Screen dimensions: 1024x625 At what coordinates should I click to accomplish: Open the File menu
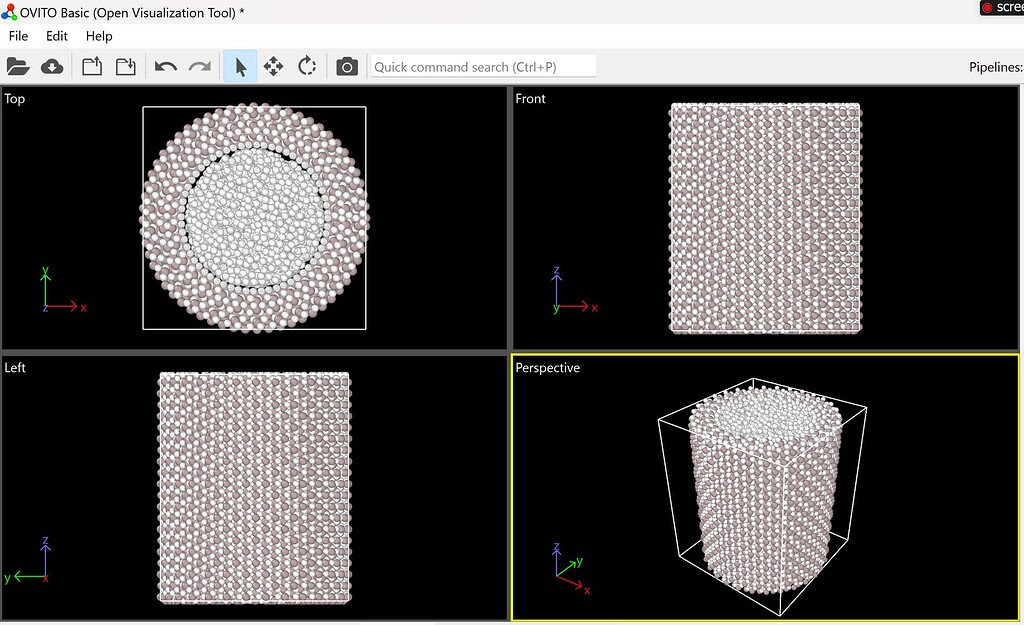click(18, 36)
